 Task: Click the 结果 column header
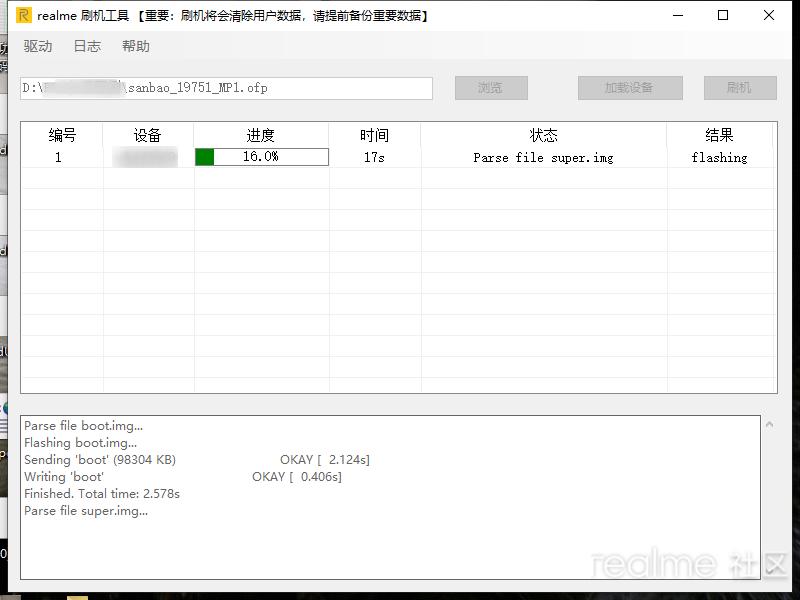tap(721, 135)
